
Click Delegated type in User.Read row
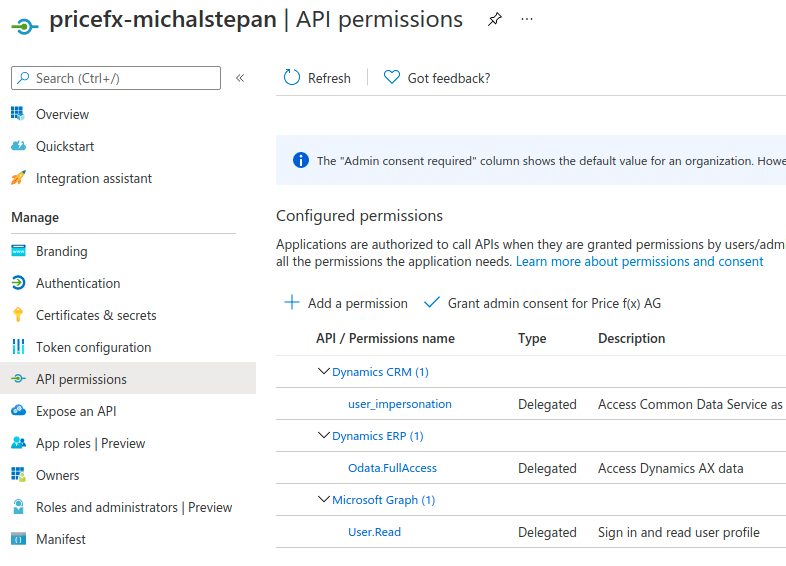(547, 532)
